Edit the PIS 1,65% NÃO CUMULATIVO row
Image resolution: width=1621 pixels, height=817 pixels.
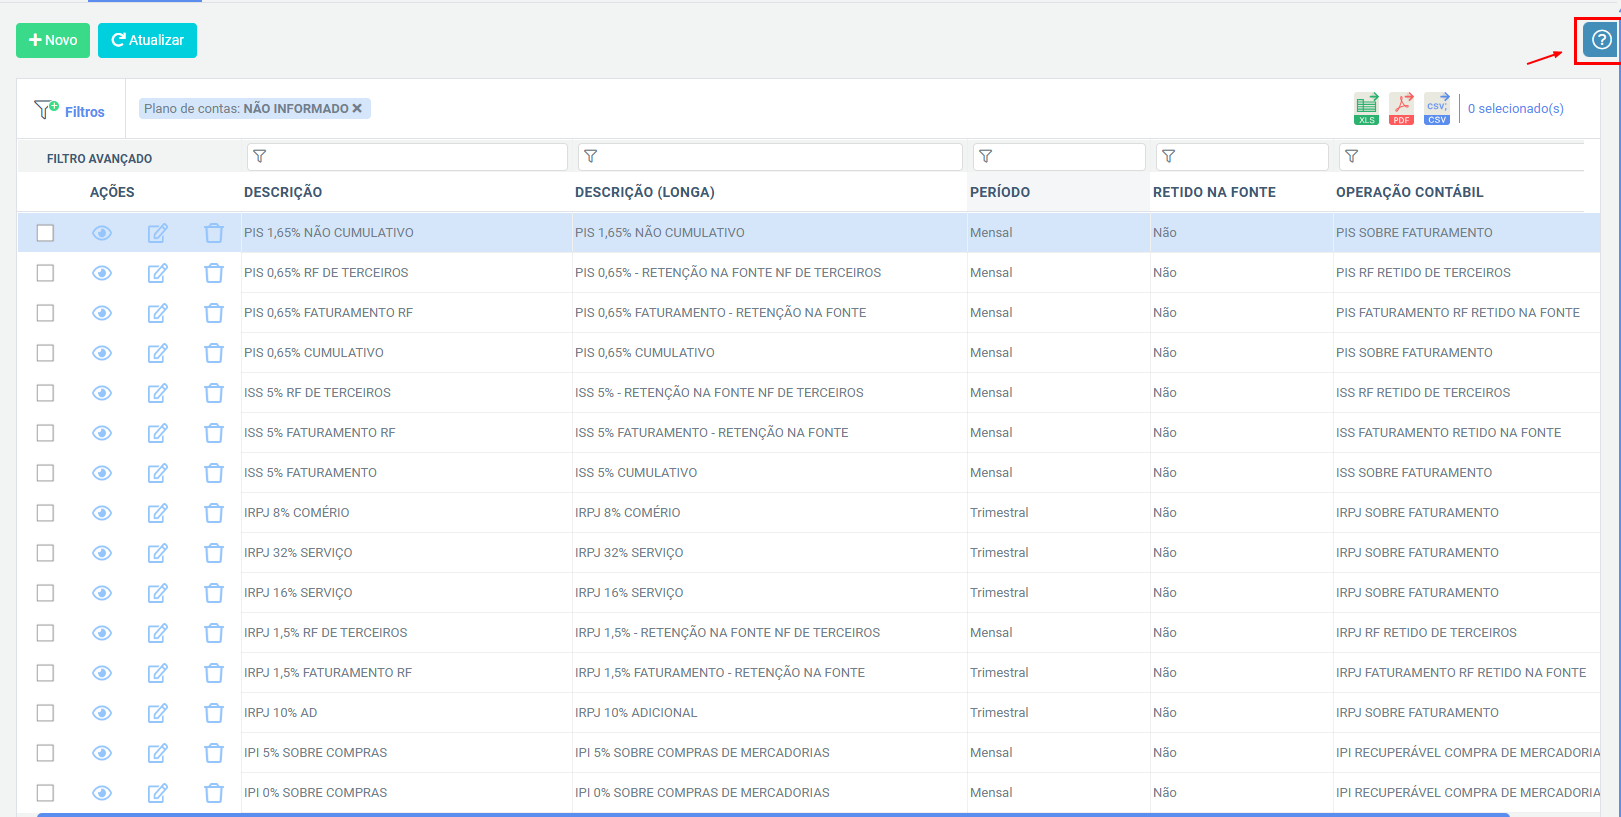pos(158,233)
